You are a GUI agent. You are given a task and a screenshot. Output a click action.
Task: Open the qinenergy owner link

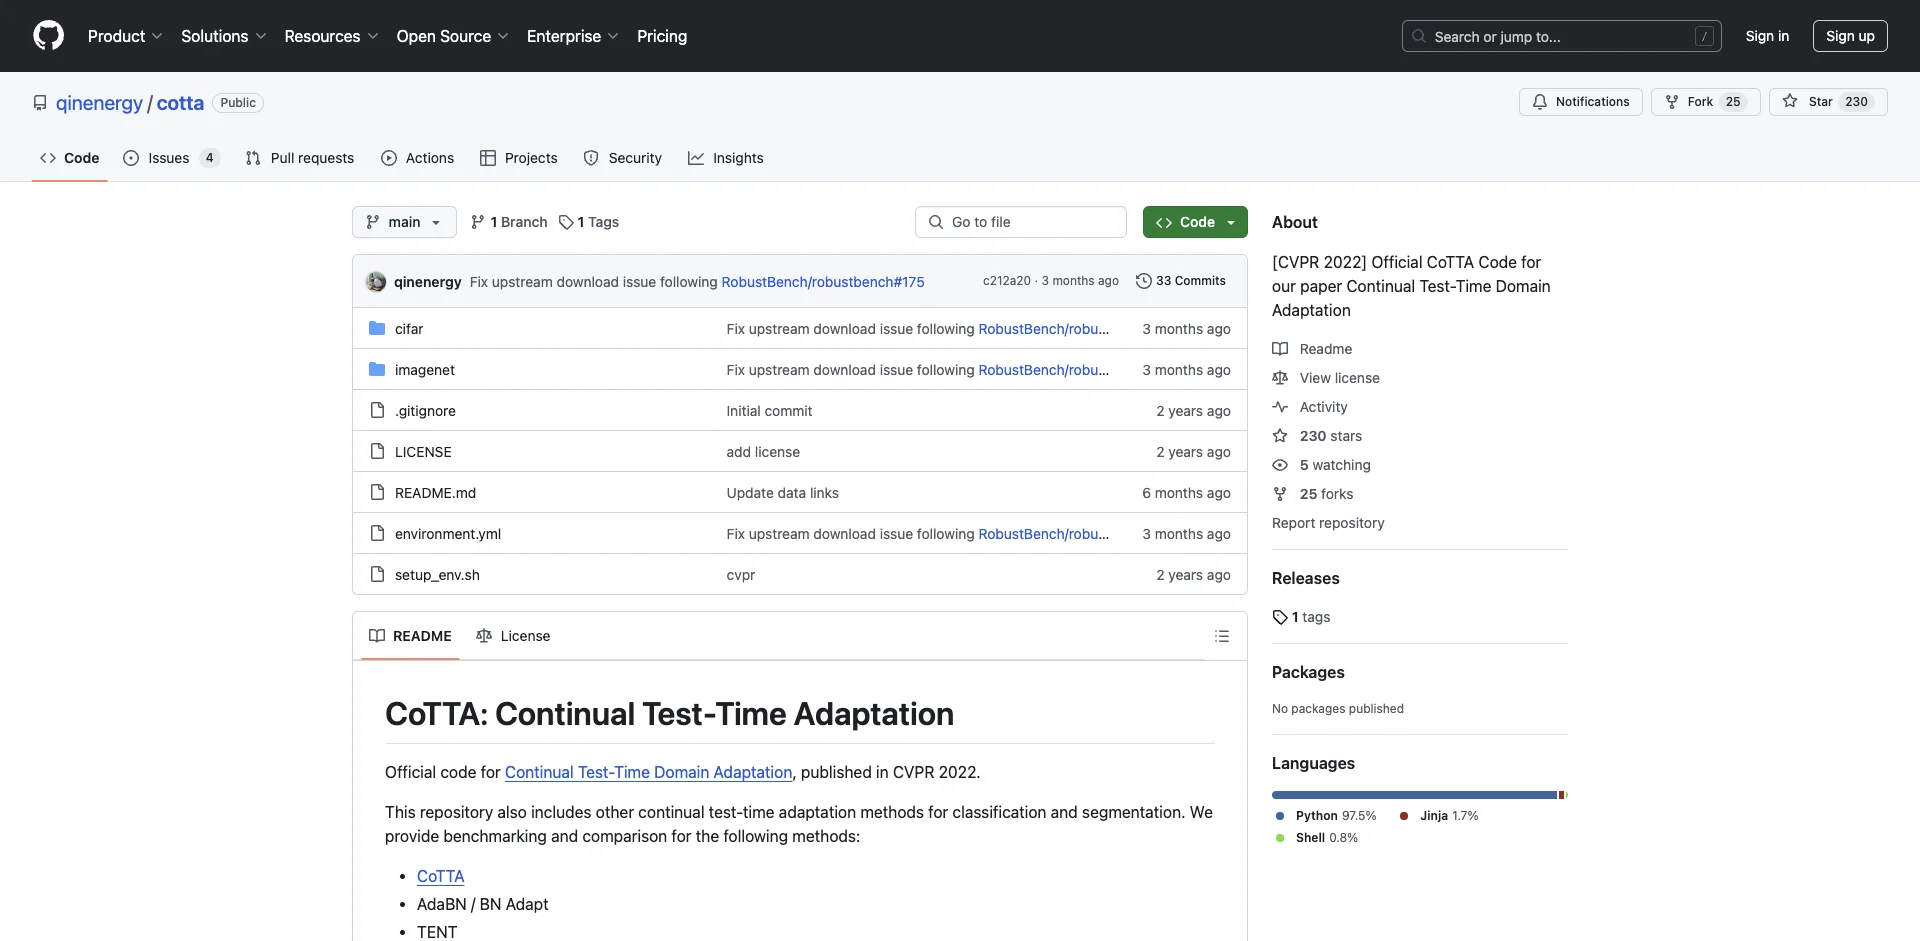click(99, 103)
